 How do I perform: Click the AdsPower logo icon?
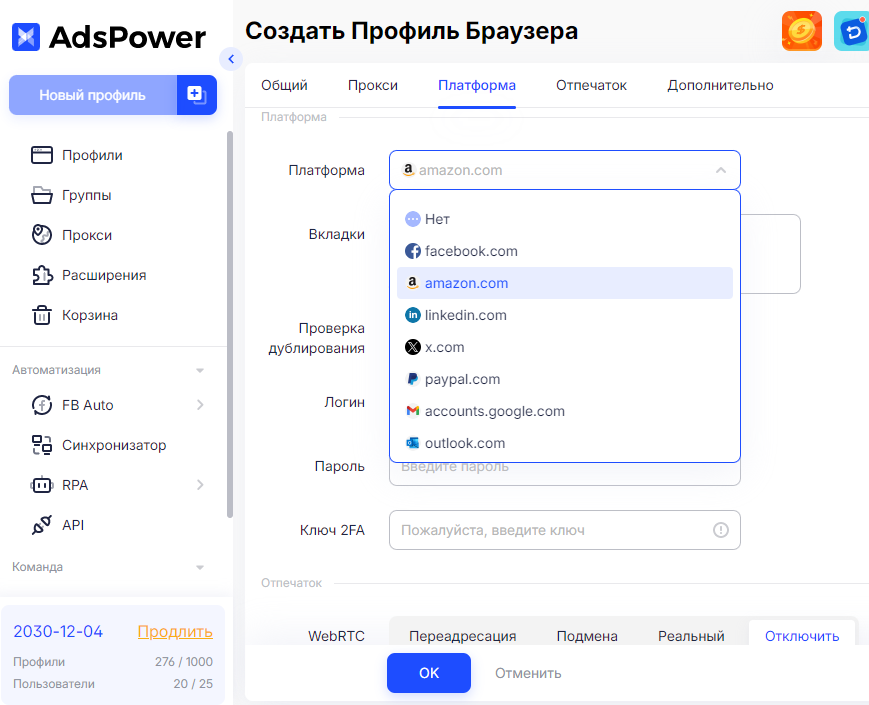pos(25,37)
